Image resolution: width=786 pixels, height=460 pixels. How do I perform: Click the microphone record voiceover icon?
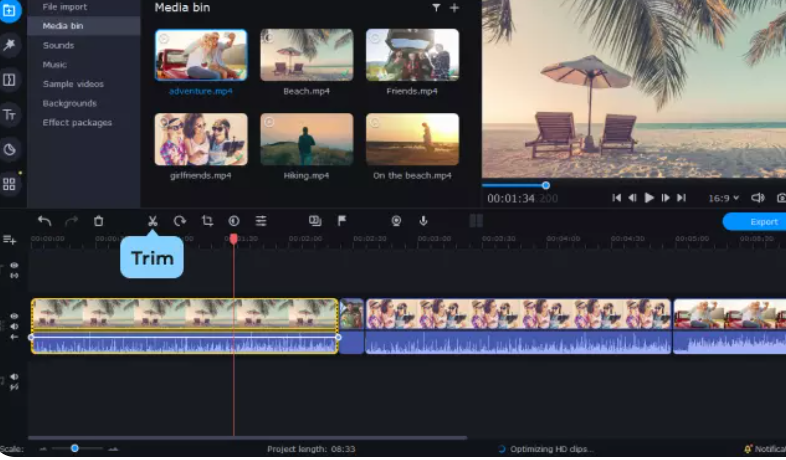pyautogui.click(x=423, y=221)
